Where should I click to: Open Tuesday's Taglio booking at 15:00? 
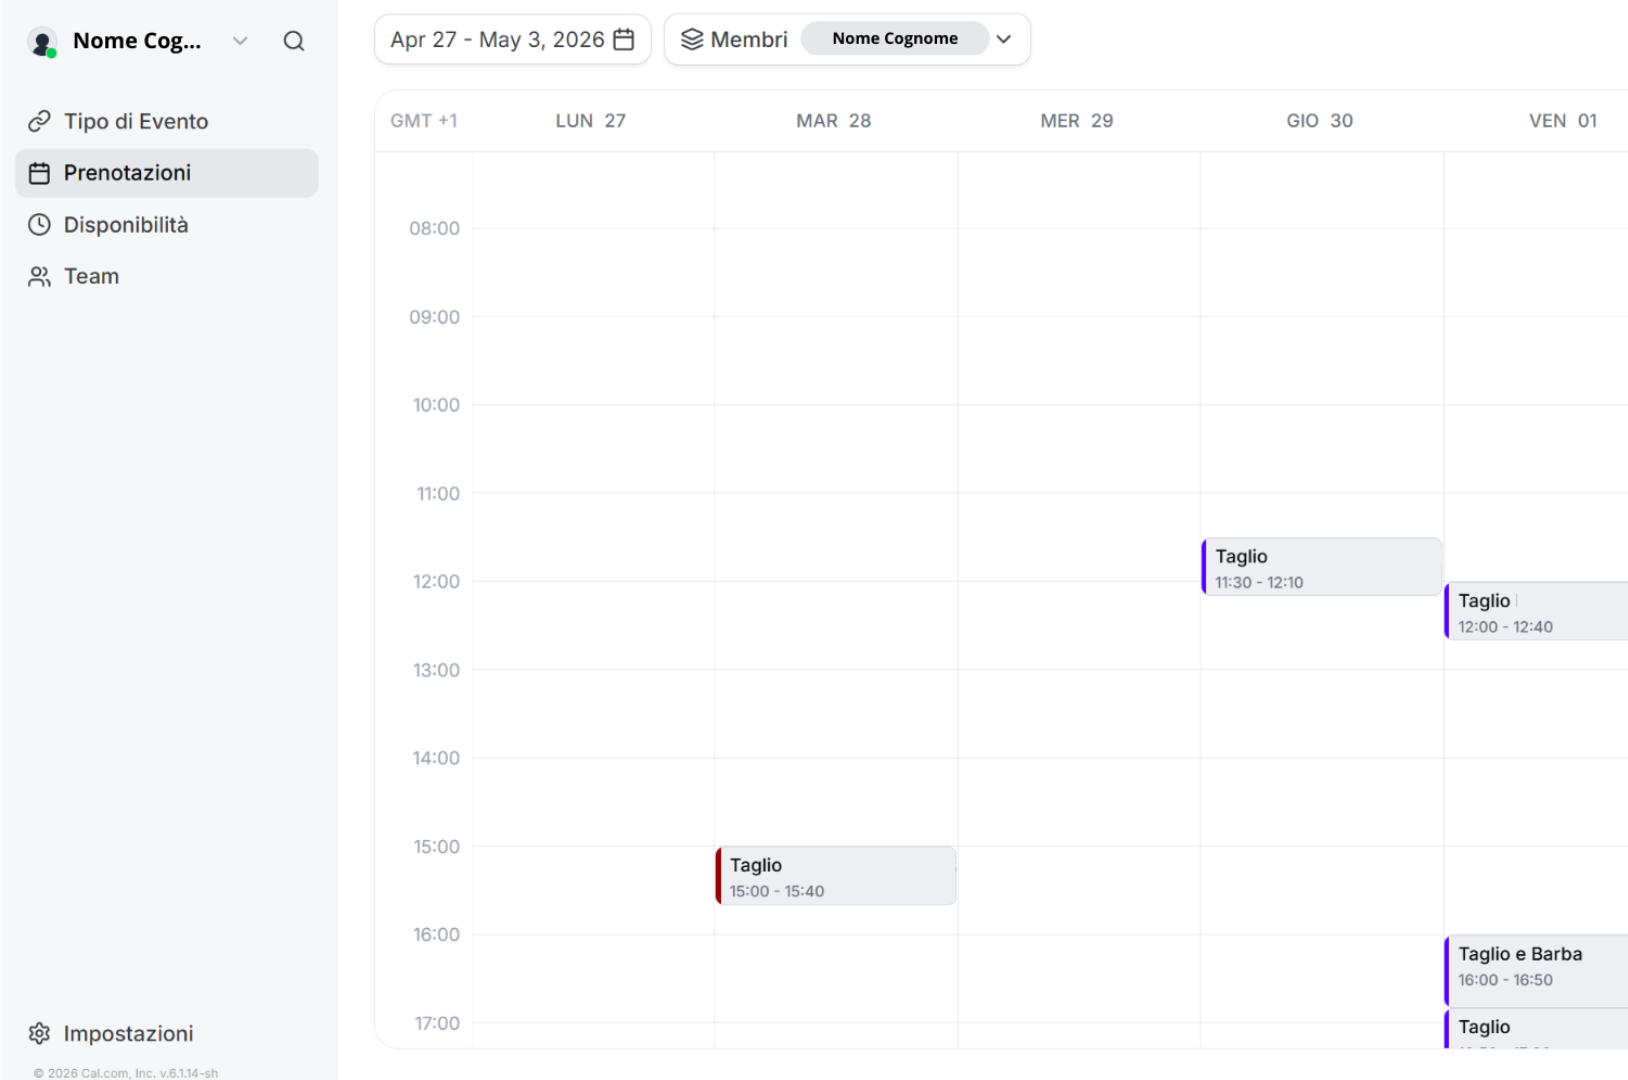click(x=836, y=876)
